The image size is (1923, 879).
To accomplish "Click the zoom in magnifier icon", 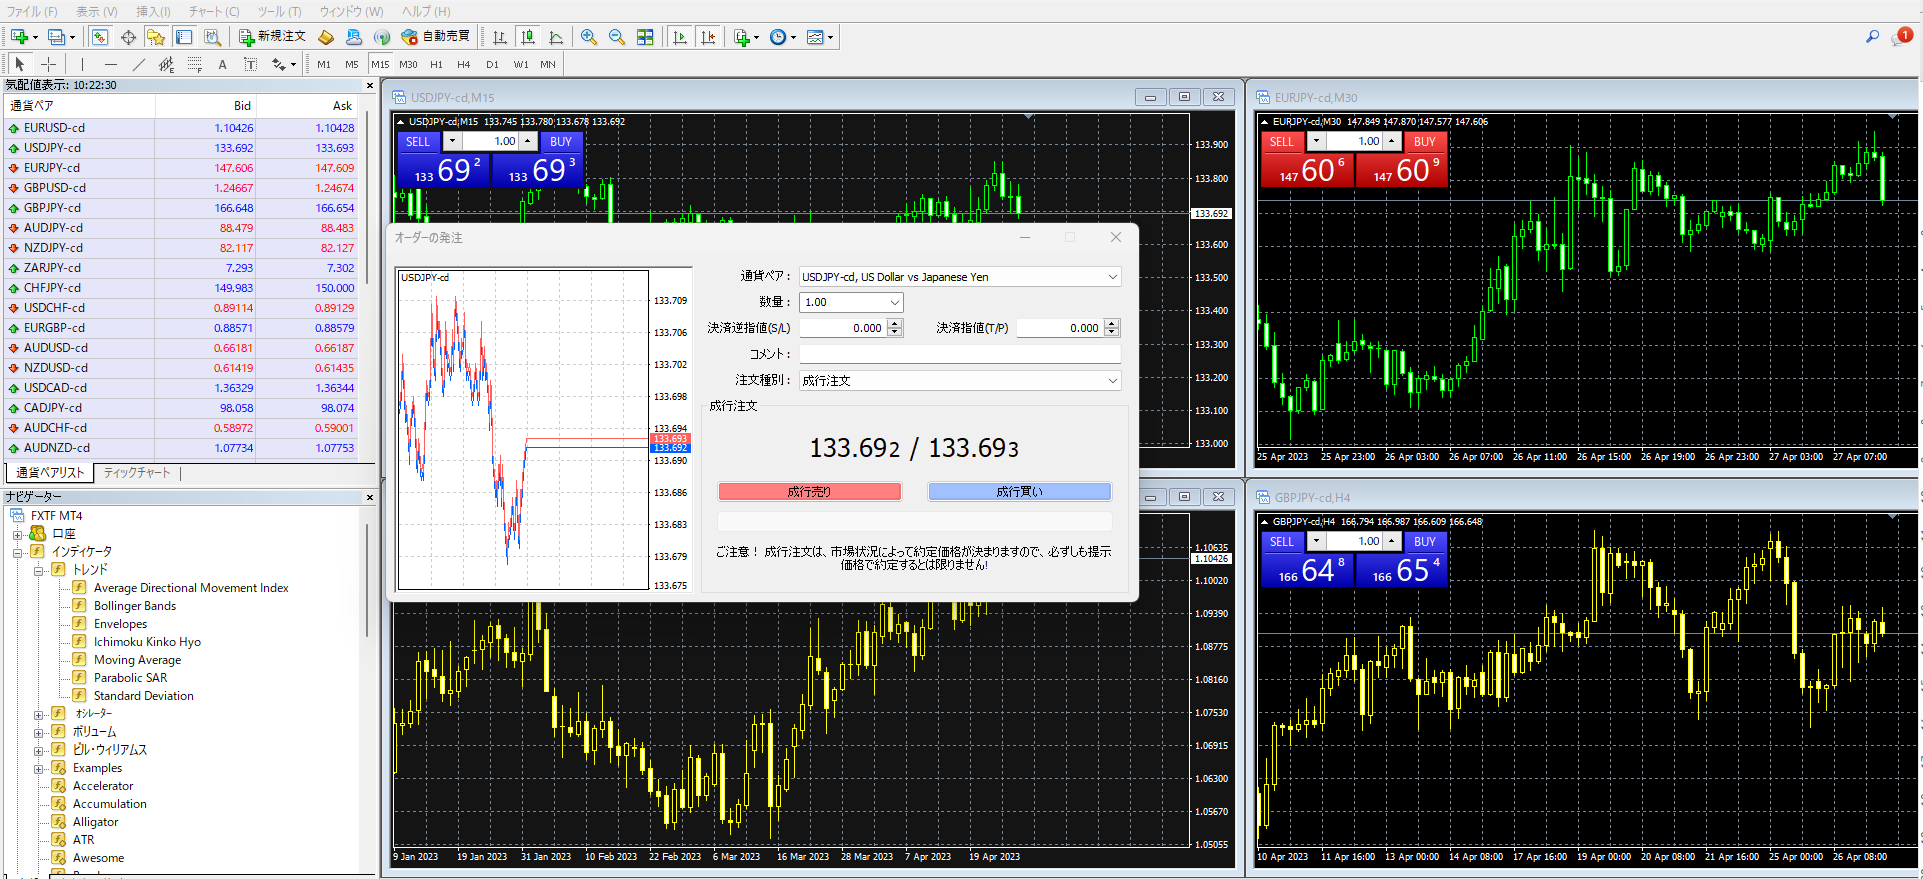I will click(x=589, y=37).
